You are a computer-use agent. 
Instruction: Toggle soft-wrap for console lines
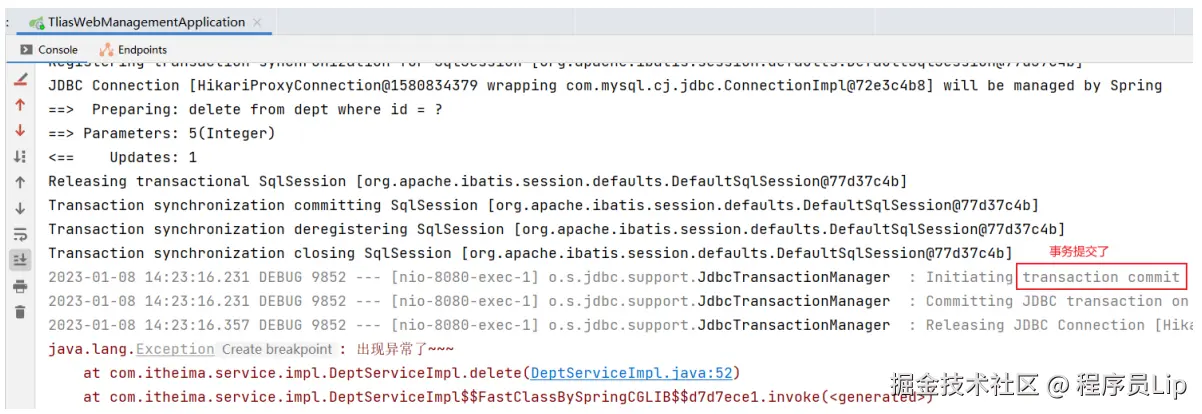click(20, 235)
